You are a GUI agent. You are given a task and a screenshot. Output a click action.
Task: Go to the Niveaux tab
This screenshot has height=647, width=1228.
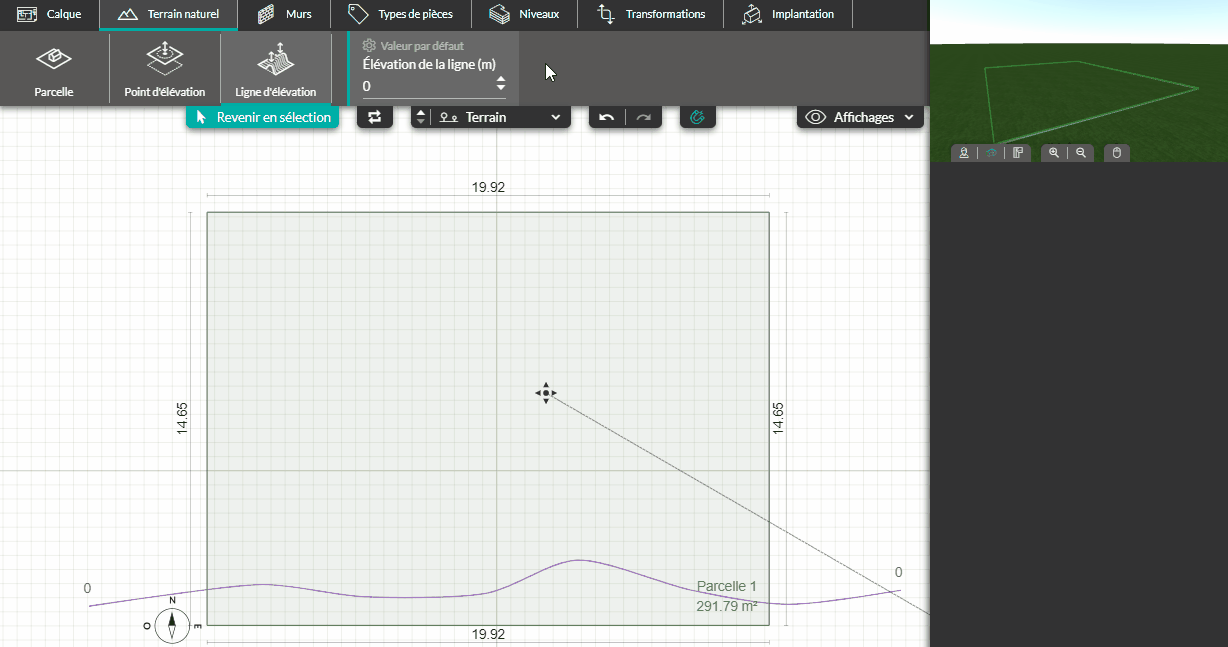coord(524,14)
